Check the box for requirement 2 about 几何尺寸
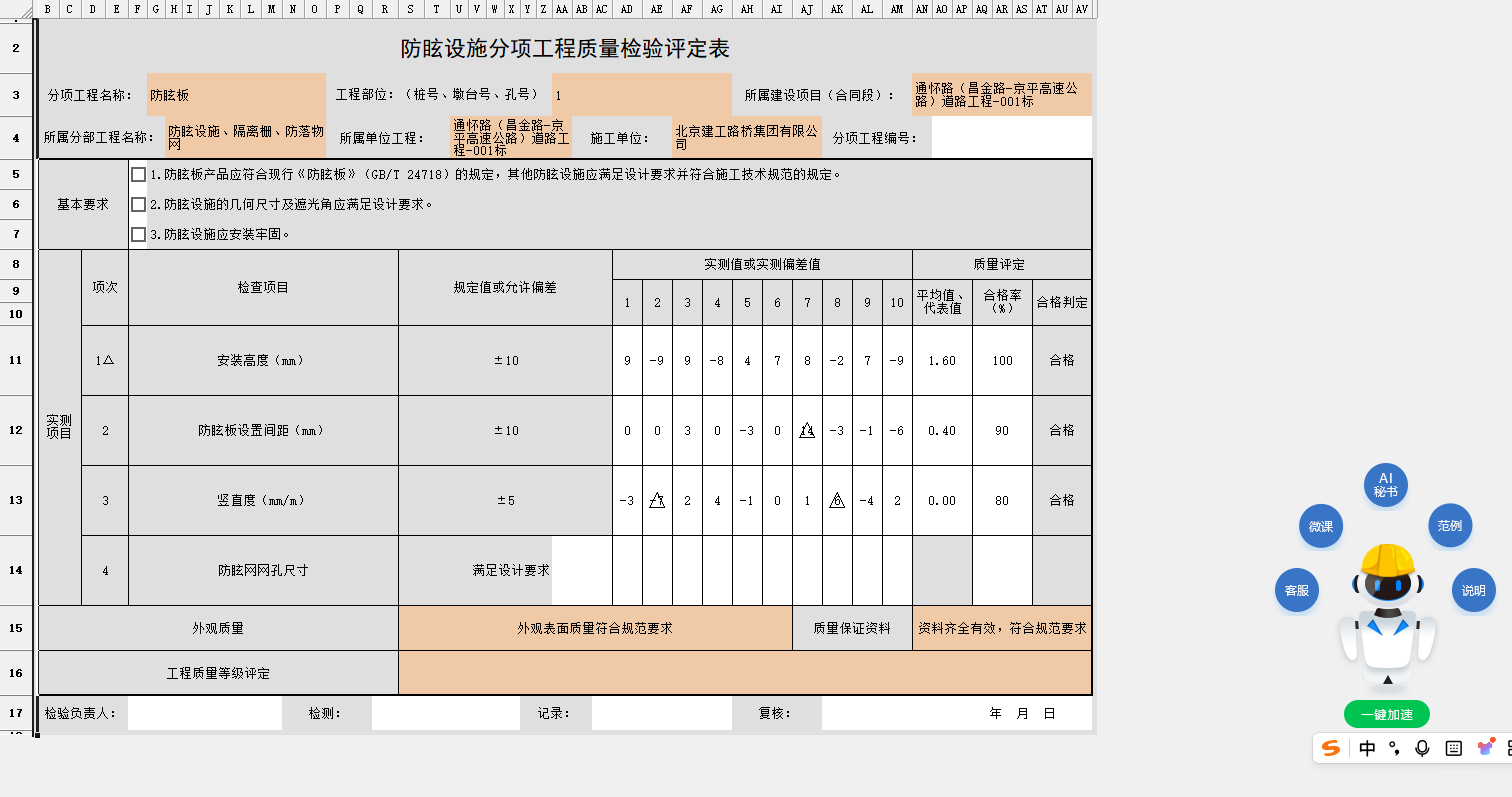The width and height of the screenshot is (1512, 797). pos(137,205)
